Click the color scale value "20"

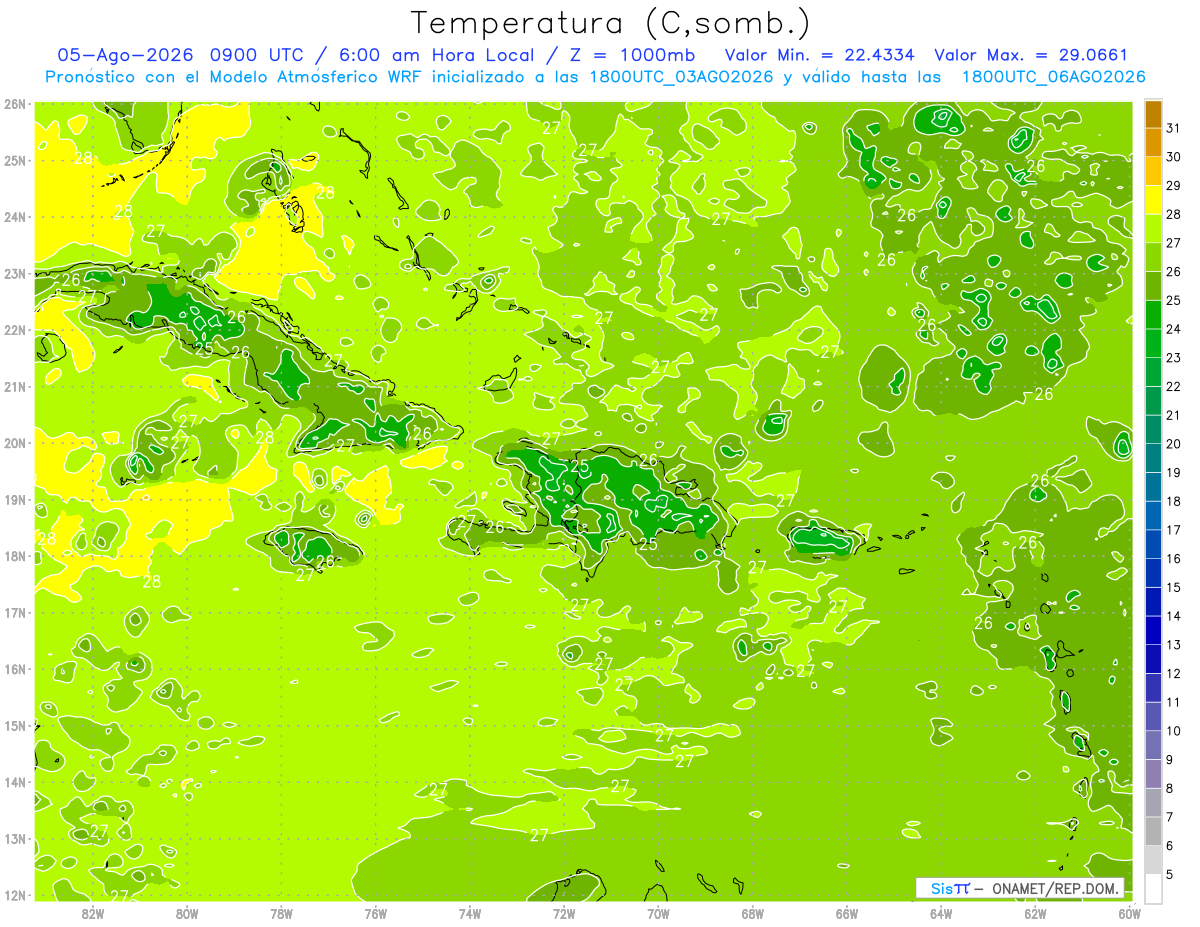tap(1173, 444)
